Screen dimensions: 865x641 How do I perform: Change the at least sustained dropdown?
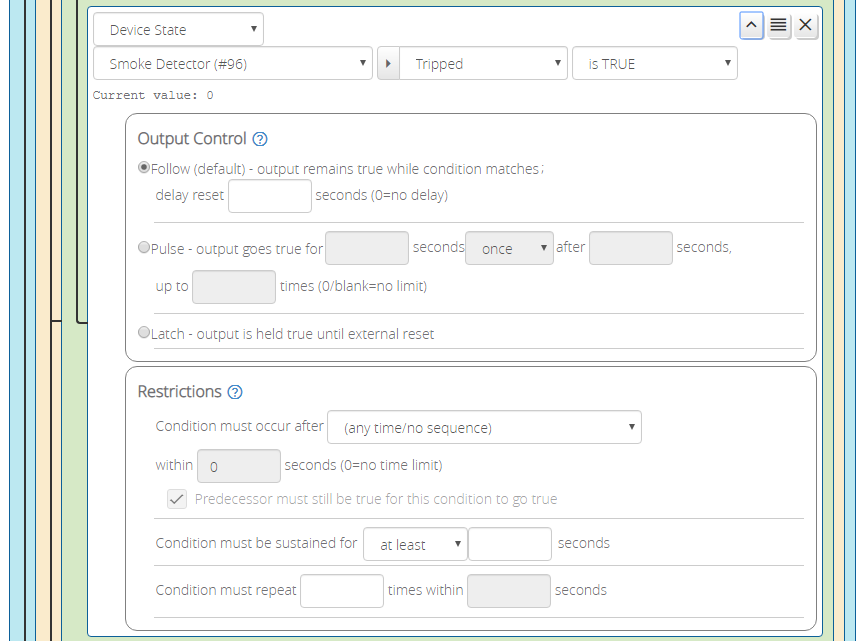click(415, 543)
